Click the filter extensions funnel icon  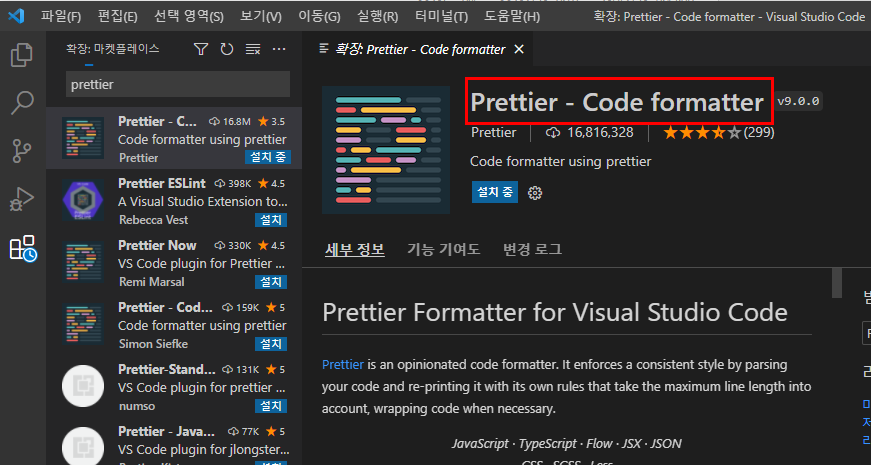point(201,49)
